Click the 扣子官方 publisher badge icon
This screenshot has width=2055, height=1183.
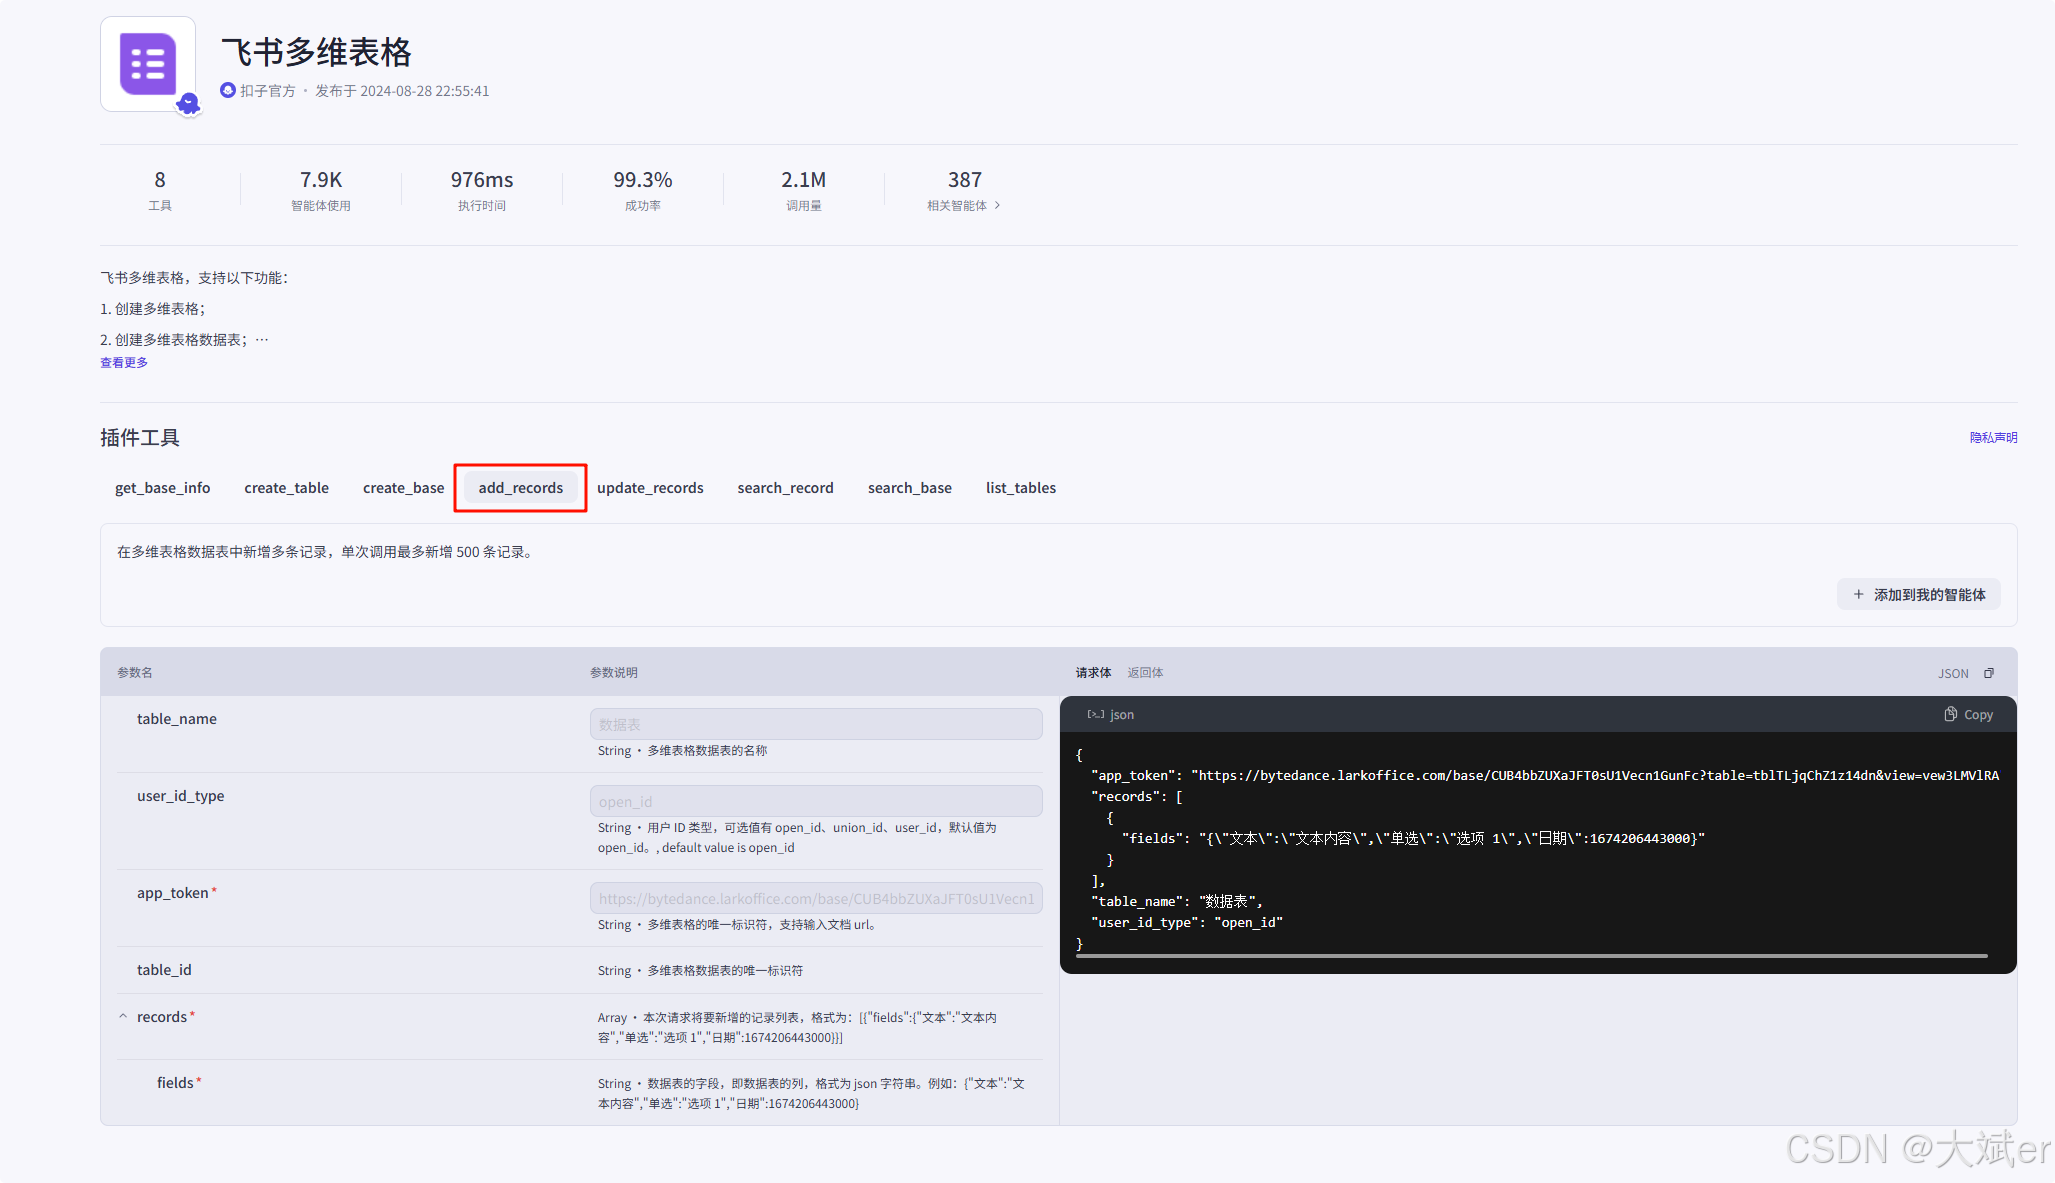click(x=228, y=90)
